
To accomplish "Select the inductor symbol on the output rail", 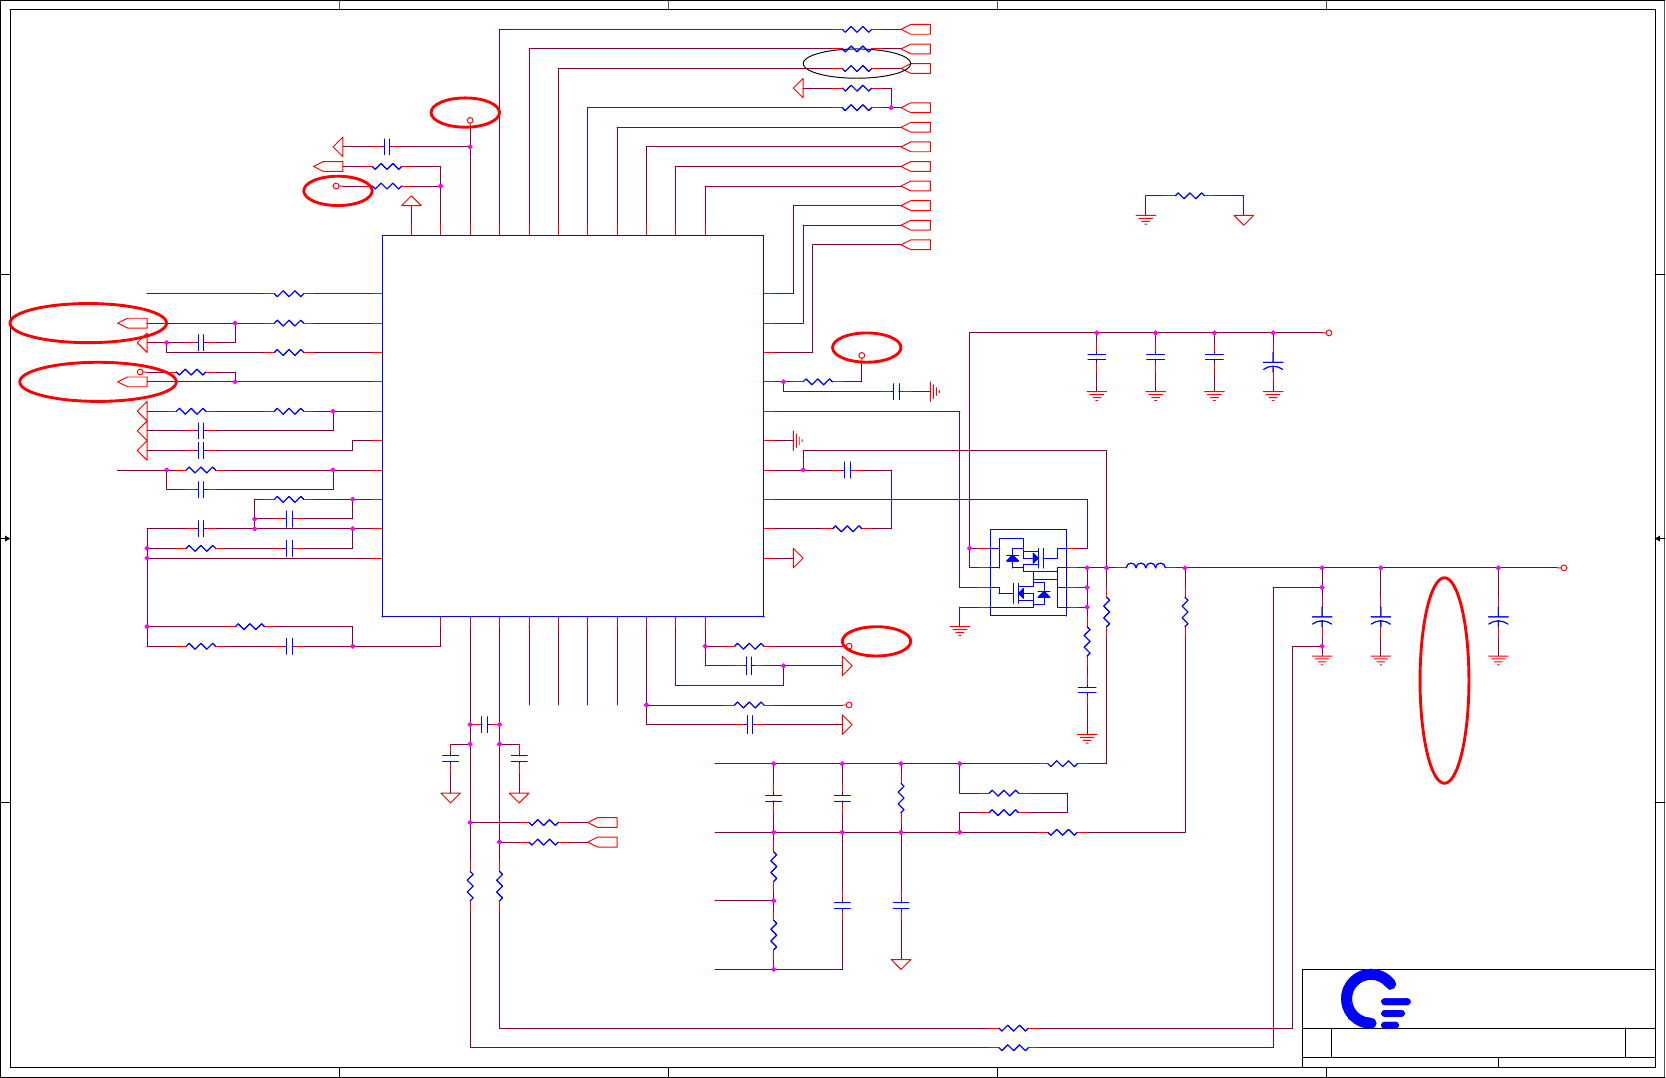I will [x=1146, y=566].
